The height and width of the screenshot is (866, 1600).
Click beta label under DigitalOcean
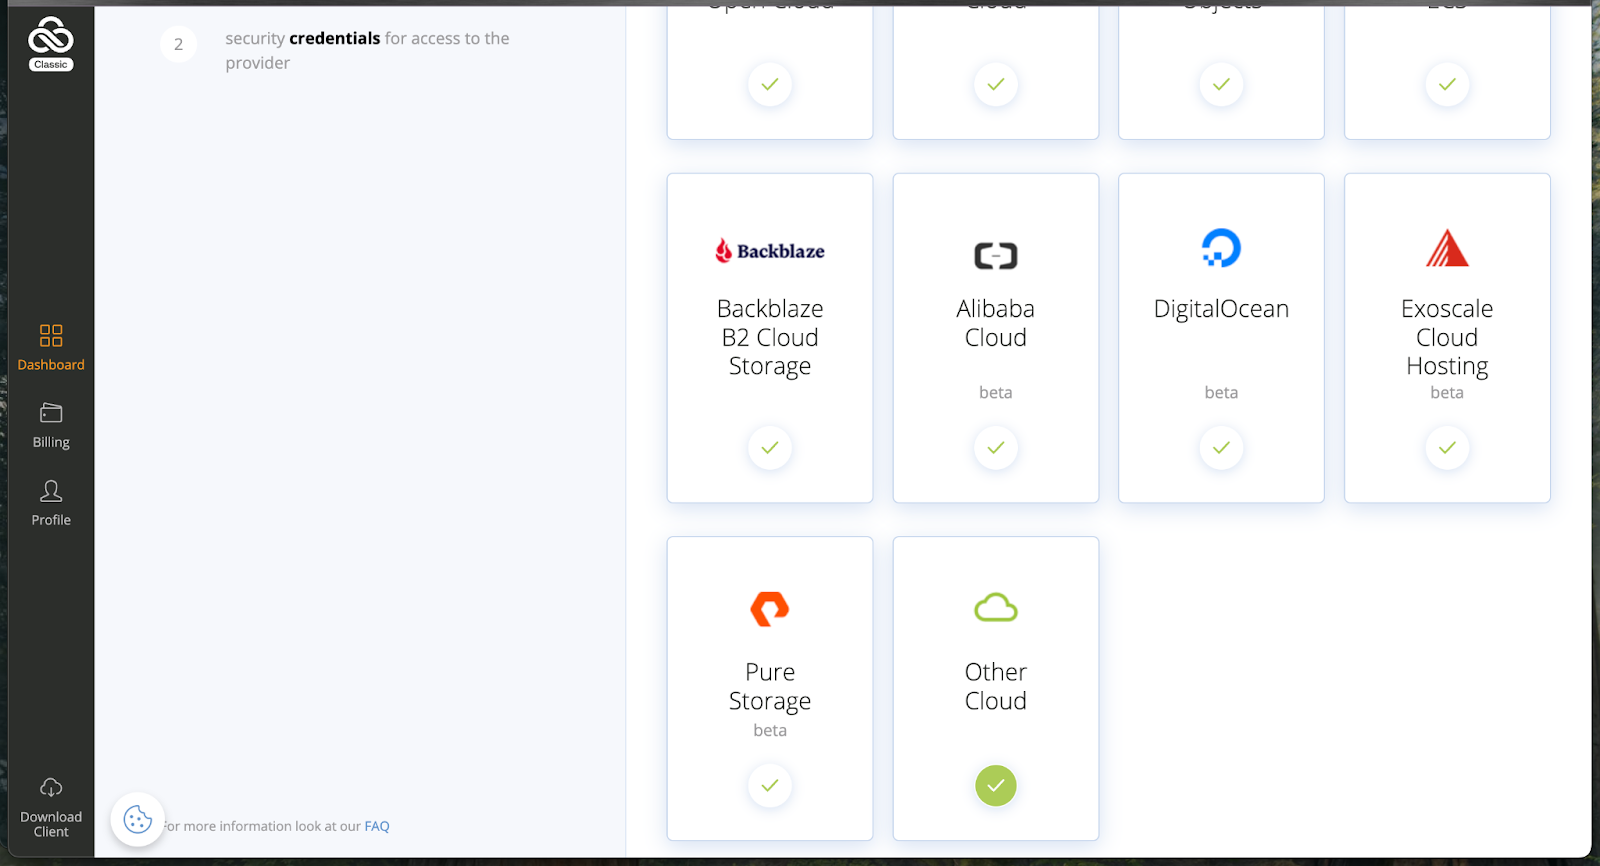click(x=1221, y=393)
